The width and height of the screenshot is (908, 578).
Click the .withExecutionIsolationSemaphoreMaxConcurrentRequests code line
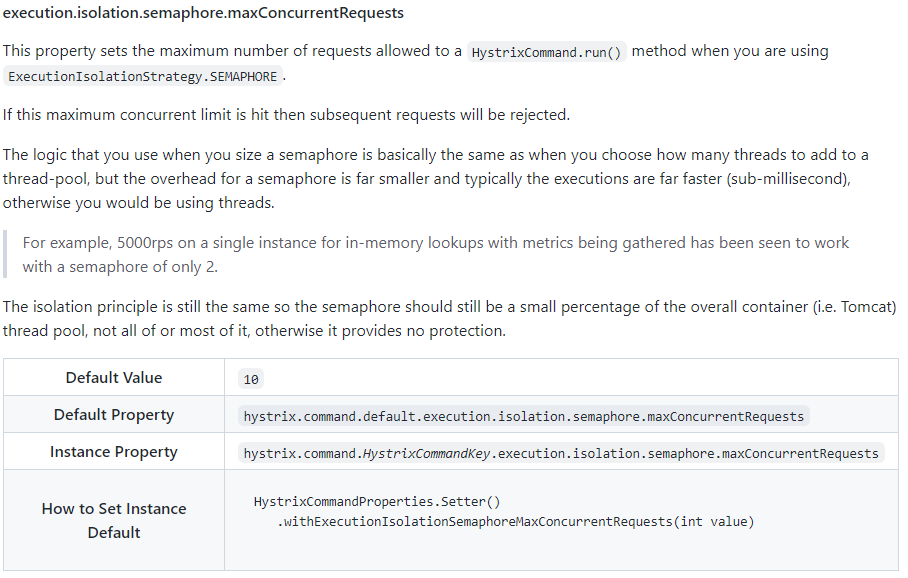click(x=515, y=521)
